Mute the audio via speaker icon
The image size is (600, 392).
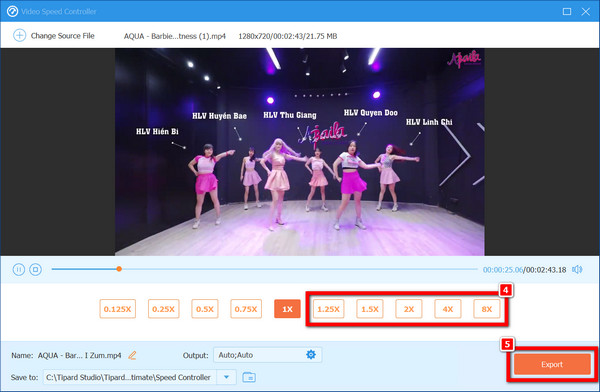pyautogui.click(x=577, y=270)
